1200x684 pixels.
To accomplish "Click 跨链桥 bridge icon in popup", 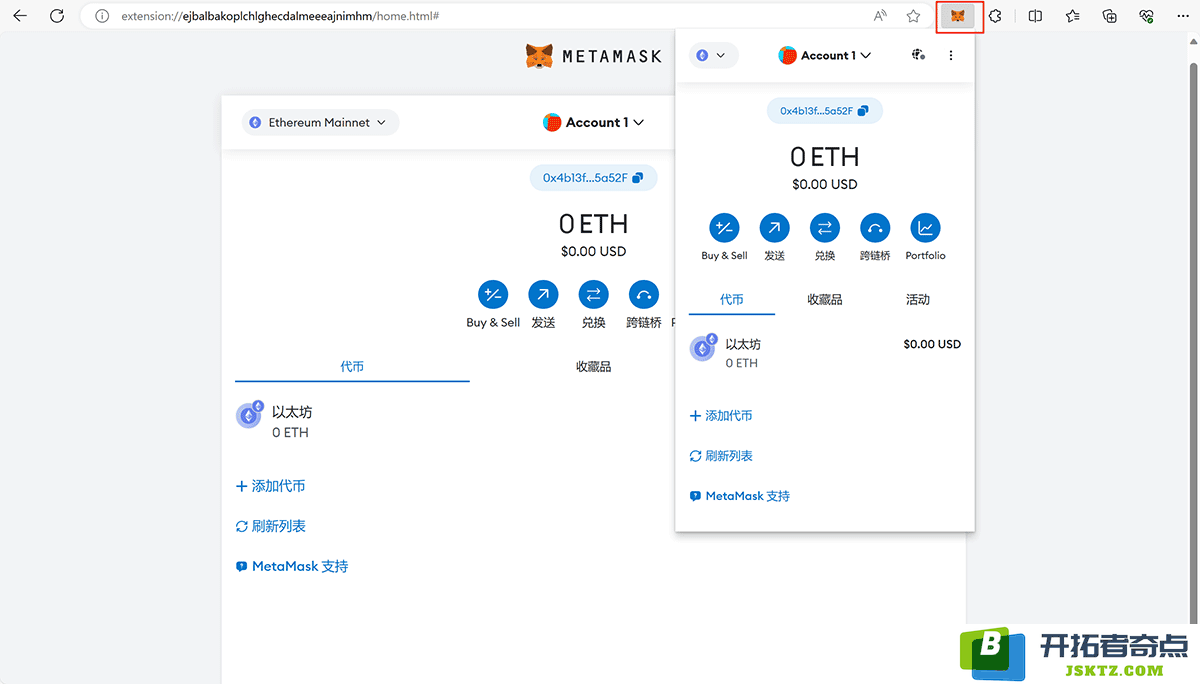I will click(875, 228).
